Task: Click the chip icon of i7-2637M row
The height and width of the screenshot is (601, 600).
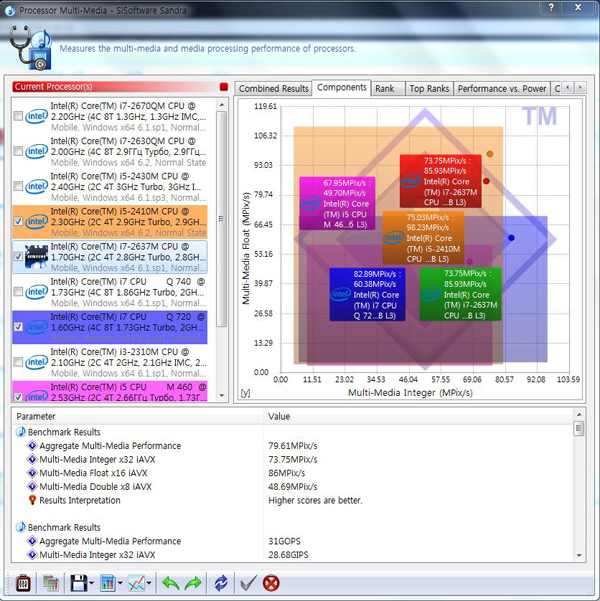Action: tap(36, 256)
